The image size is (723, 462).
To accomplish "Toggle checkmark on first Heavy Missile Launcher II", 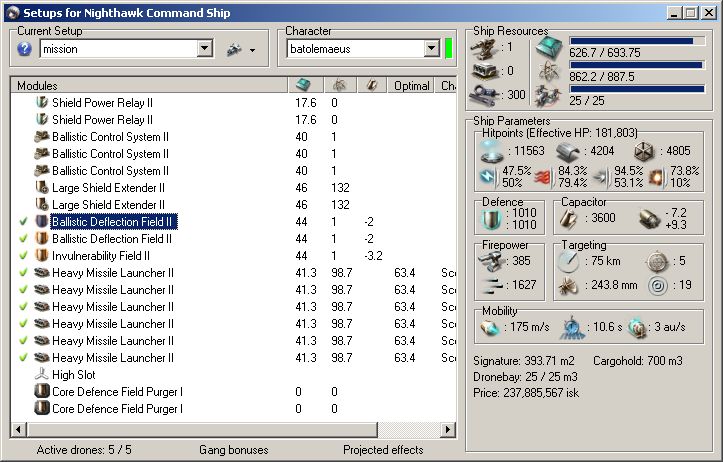I will 24,273.
